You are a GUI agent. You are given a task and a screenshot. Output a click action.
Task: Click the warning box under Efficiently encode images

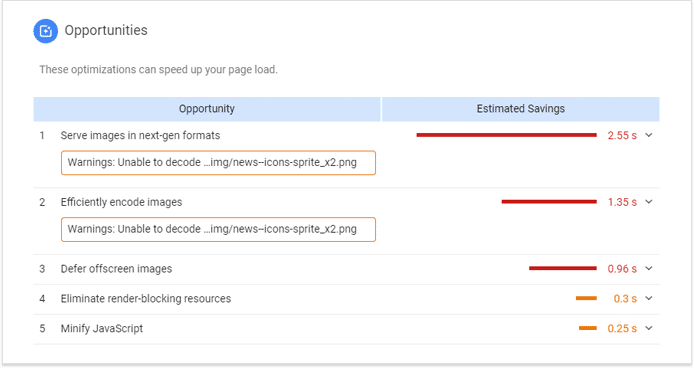point(218,229)
